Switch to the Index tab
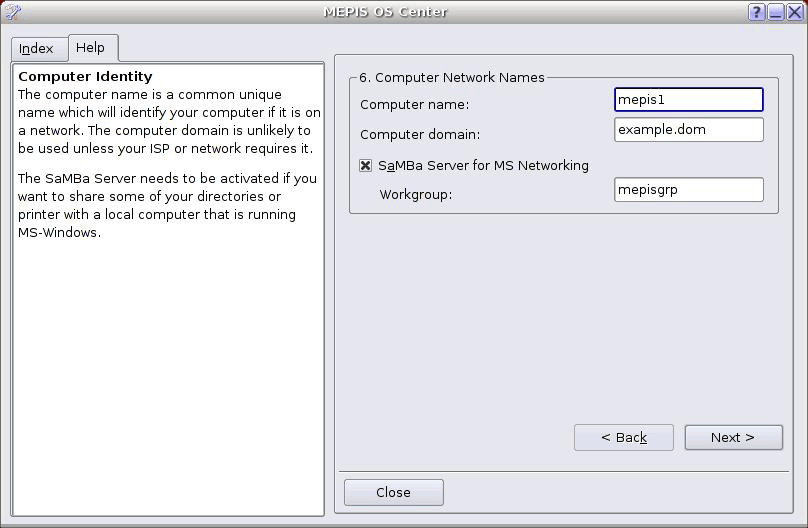The image size is (808, 528). coord(37,48)
